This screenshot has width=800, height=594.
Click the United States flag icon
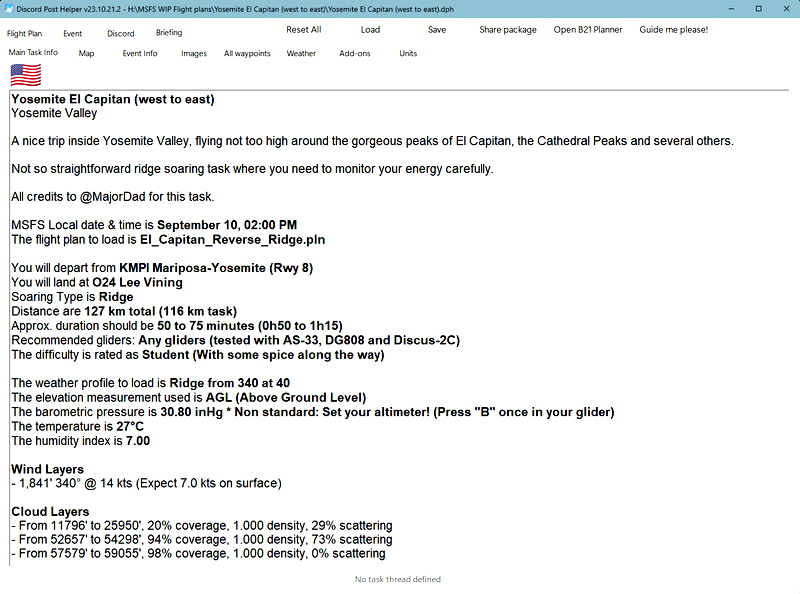[26, 75]
